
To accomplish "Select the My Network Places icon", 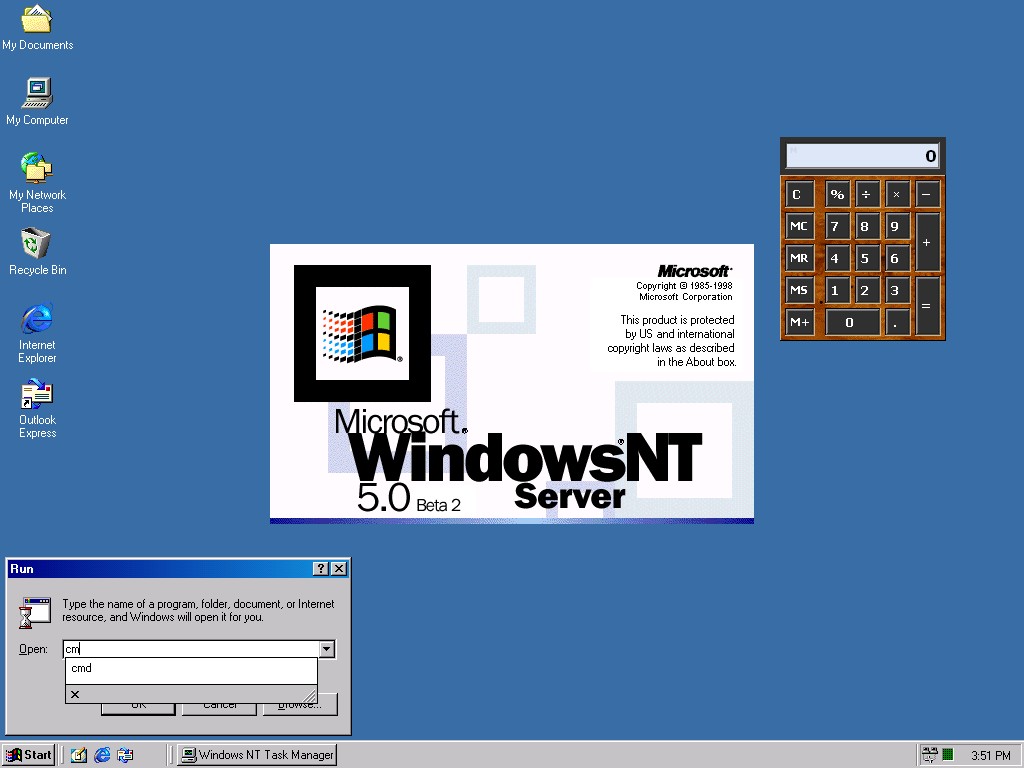I will 37,182.
